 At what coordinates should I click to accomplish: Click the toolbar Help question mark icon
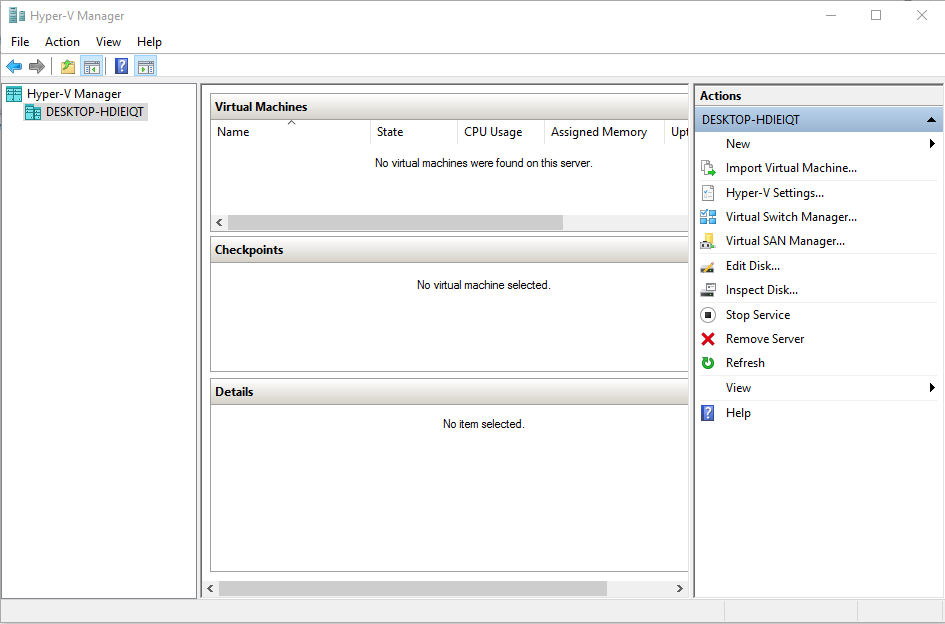(121, 66)
